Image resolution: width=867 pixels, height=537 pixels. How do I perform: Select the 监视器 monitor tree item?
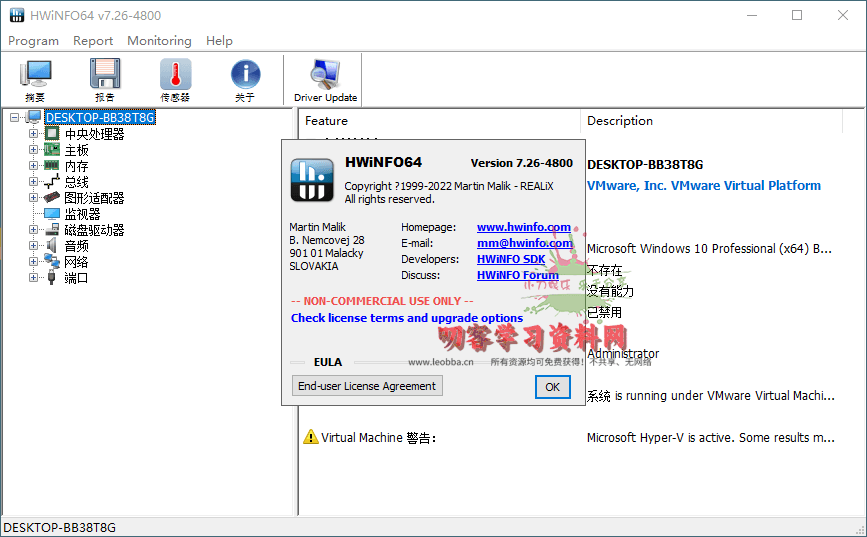(82, 214)
